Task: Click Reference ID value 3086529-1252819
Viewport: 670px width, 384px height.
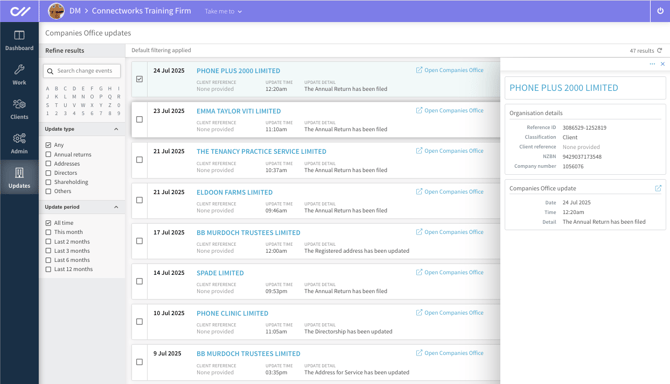Action: 584,128
